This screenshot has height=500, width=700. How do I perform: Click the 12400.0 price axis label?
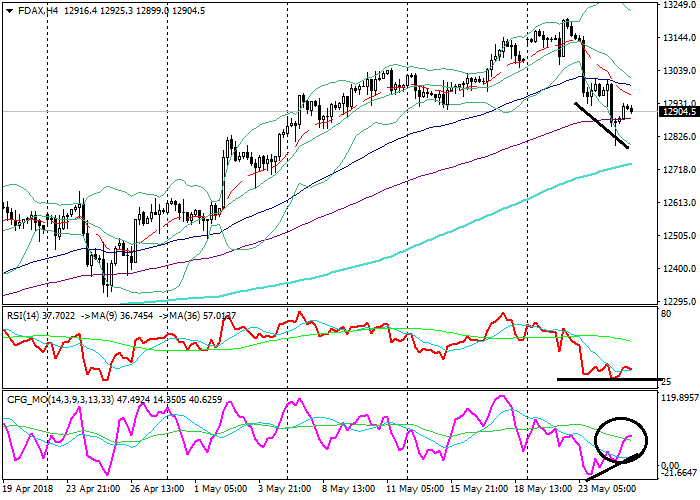678,269
